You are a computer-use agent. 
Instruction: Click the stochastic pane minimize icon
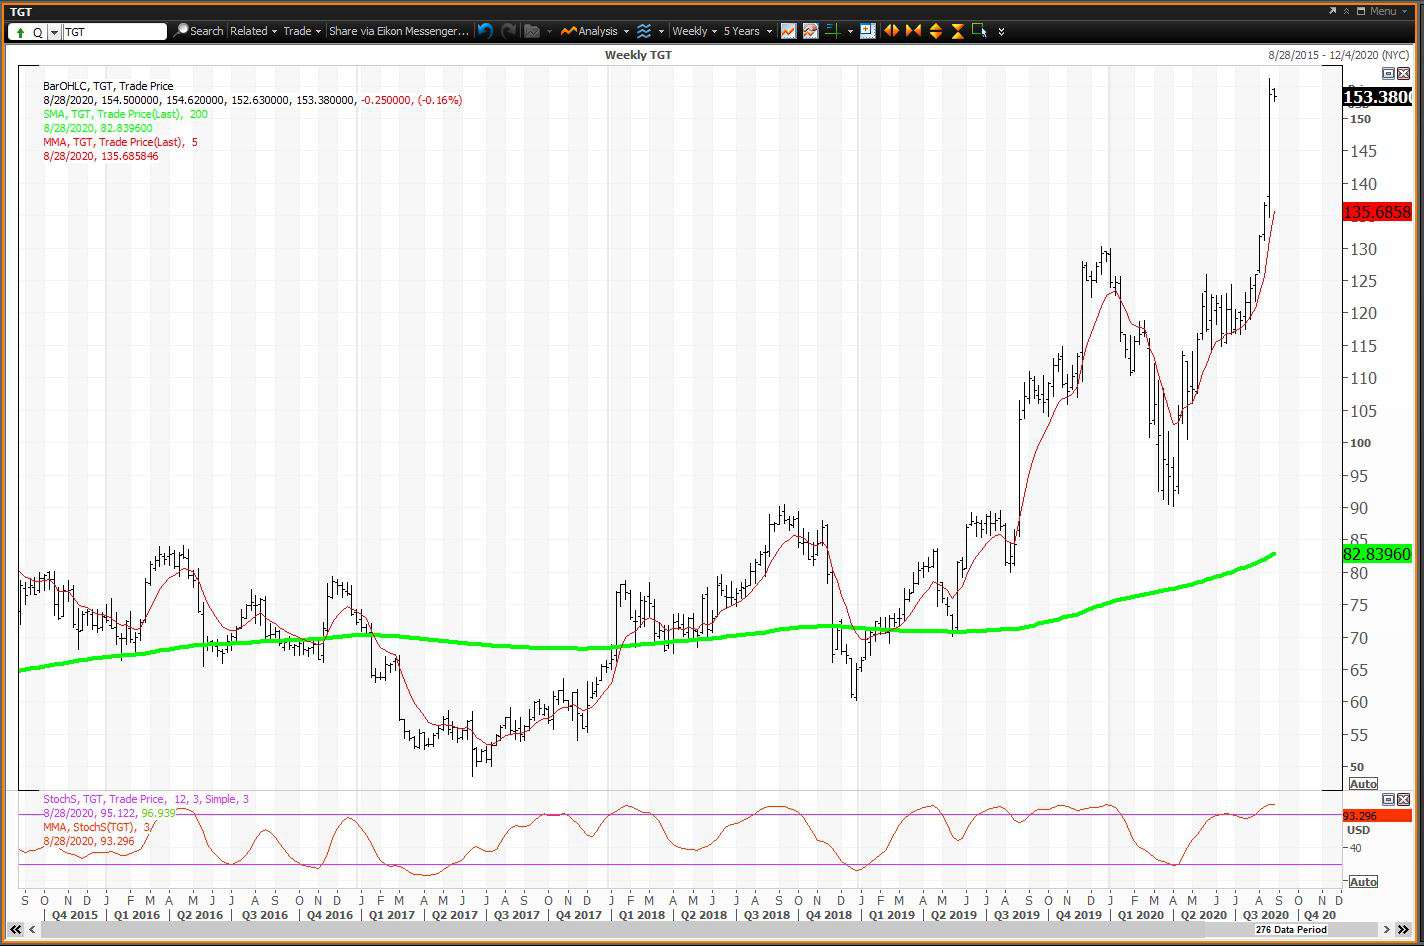(x=1388, y=800)
